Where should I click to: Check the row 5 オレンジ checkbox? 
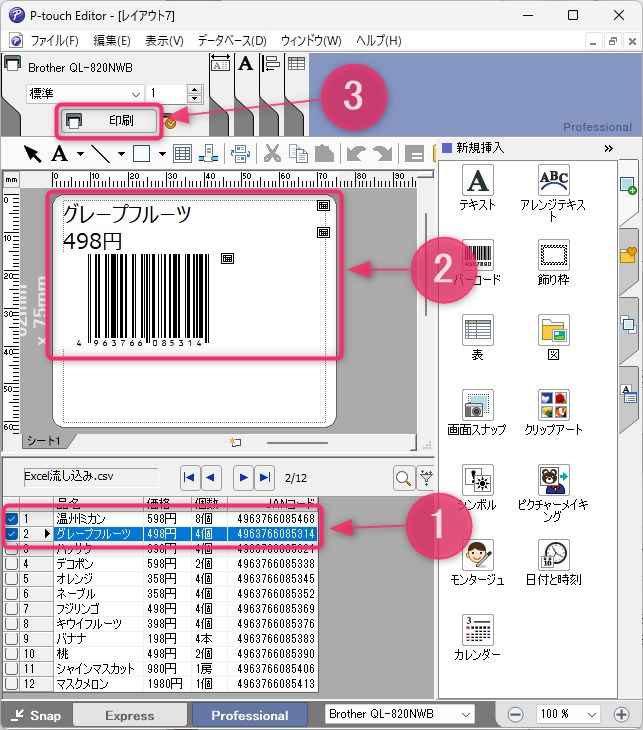point(11,579)
